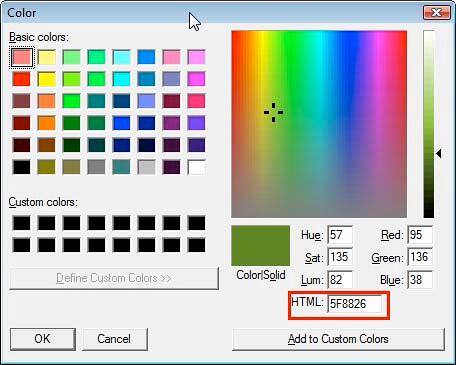Pick the silver light gray basic swatch

146,167
